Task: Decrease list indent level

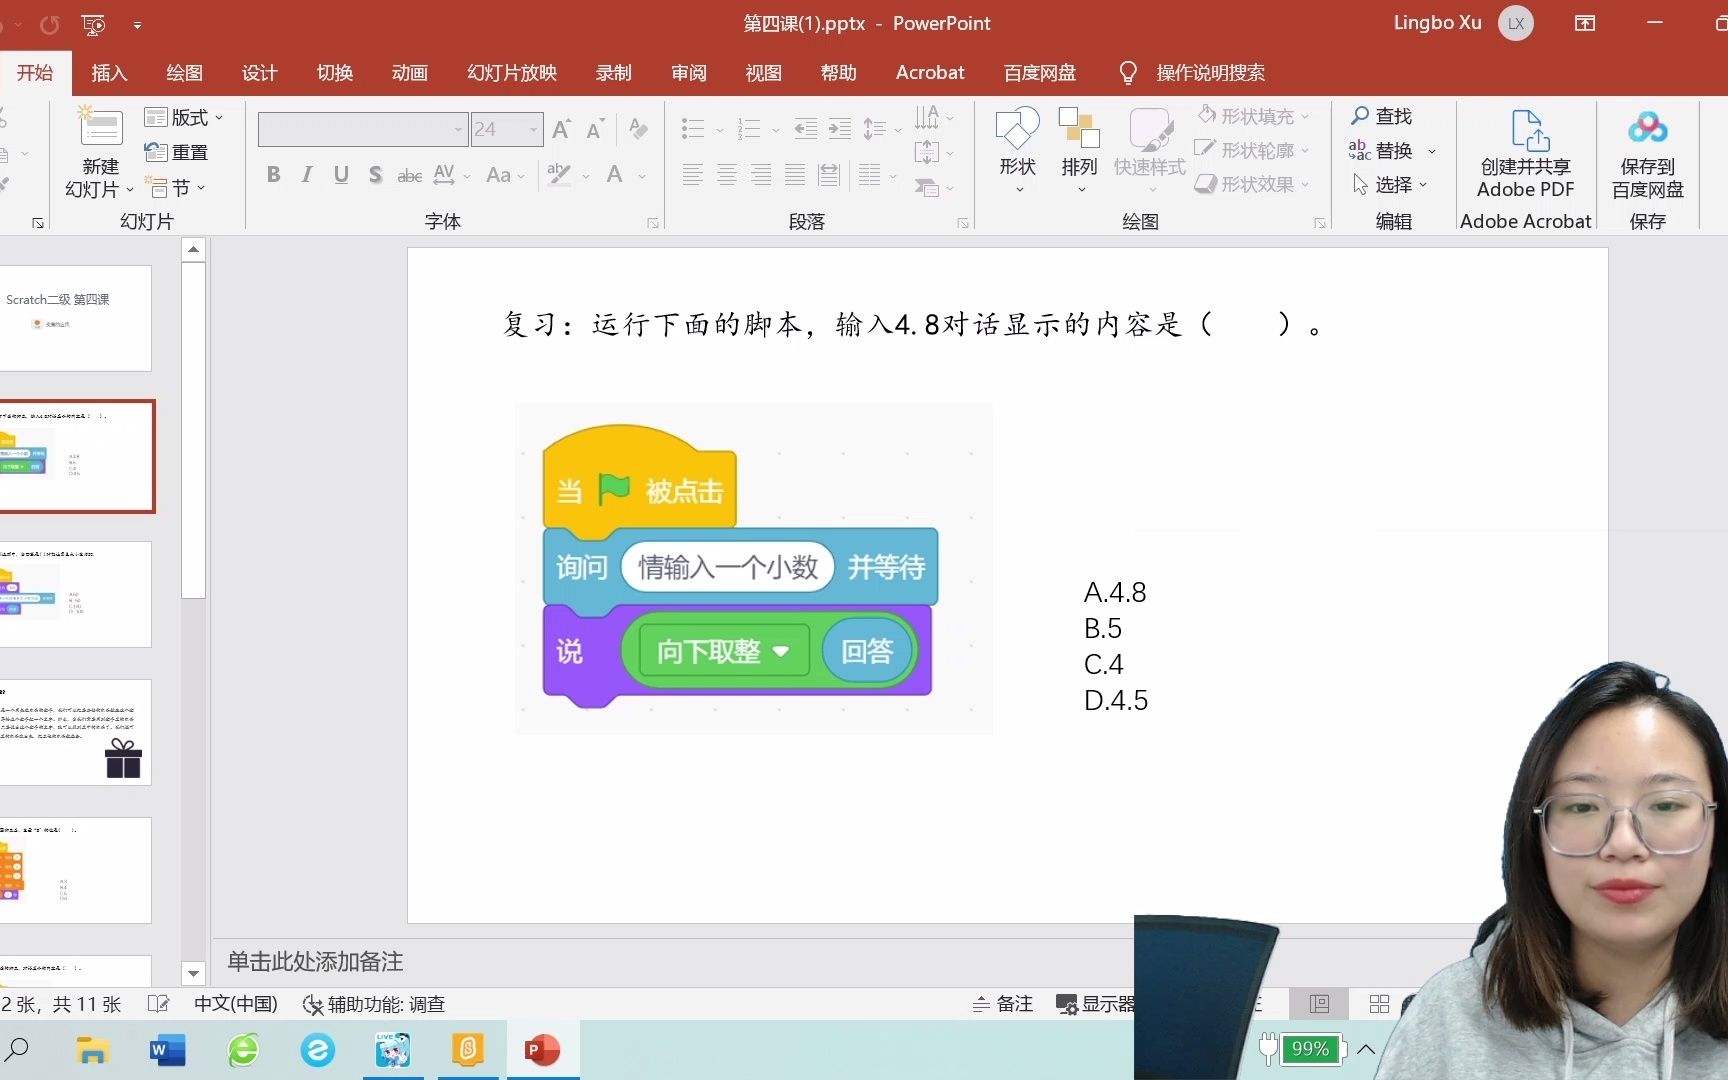Action: pos(805,129)
